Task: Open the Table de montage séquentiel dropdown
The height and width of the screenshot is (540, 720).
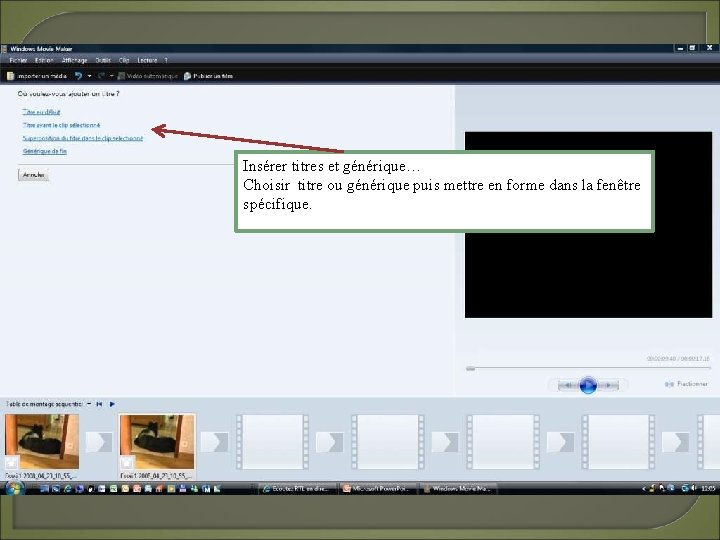Action: tap(89, 404)
